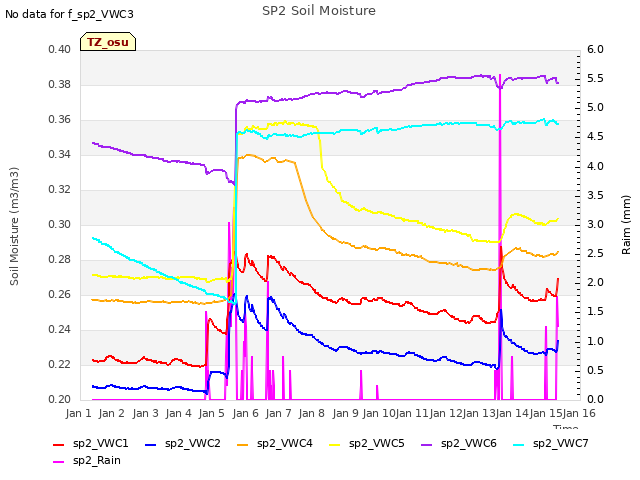The height and width of the screenshot is (480, 640).
Task: Click the Jan 3 x-axis tick label
Action: coord(145,413)
